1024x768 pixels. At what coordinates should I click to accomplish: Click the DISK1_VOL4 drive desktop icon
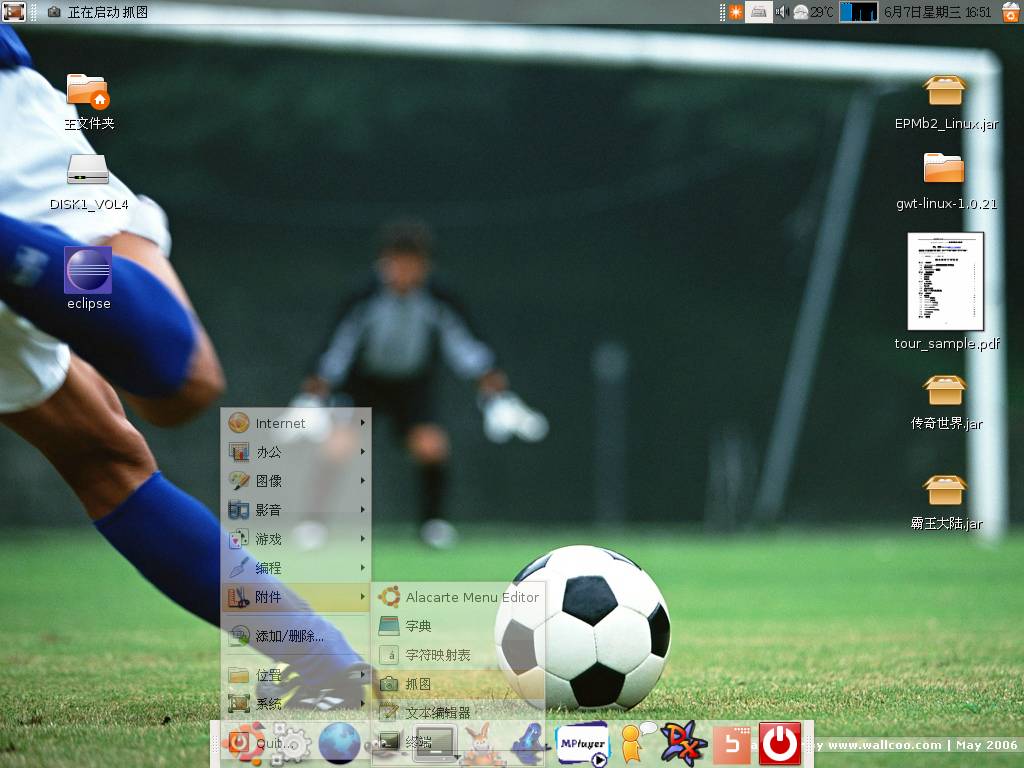click(x=88, y=182)
